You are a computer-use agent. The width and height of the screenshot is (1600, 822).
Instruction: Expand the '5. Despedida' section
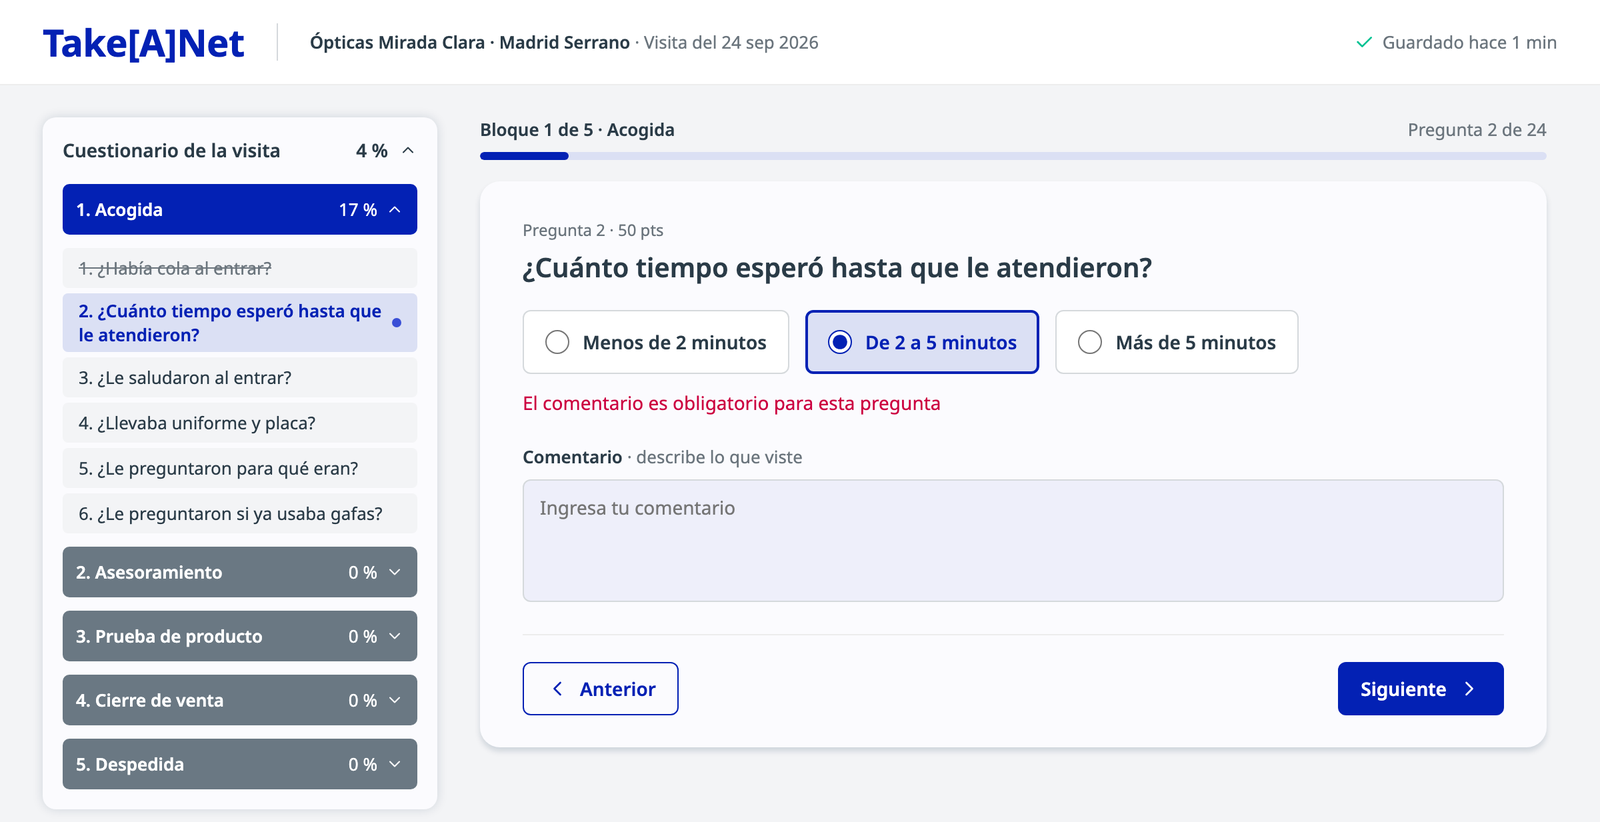tap(240, 764)
